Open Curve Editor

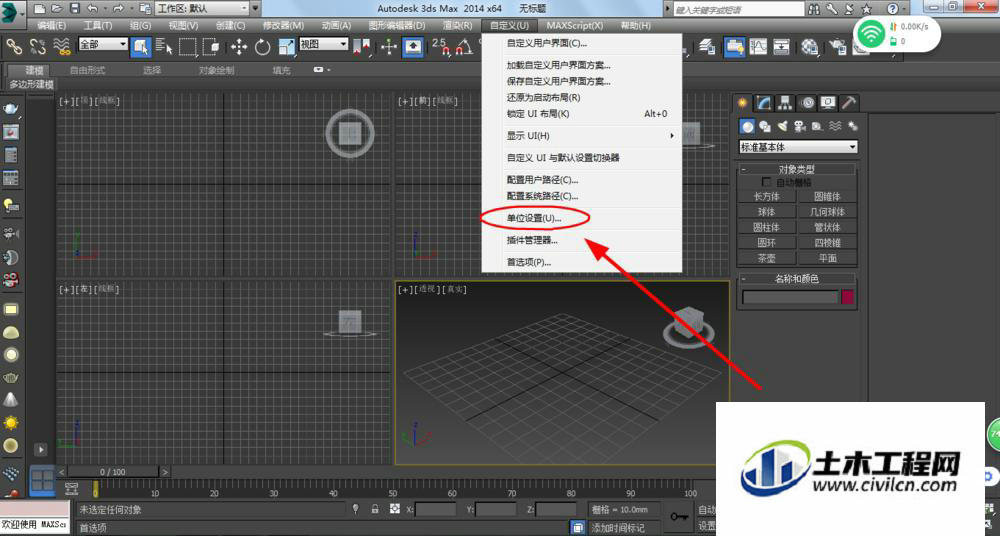click(758, 47)
